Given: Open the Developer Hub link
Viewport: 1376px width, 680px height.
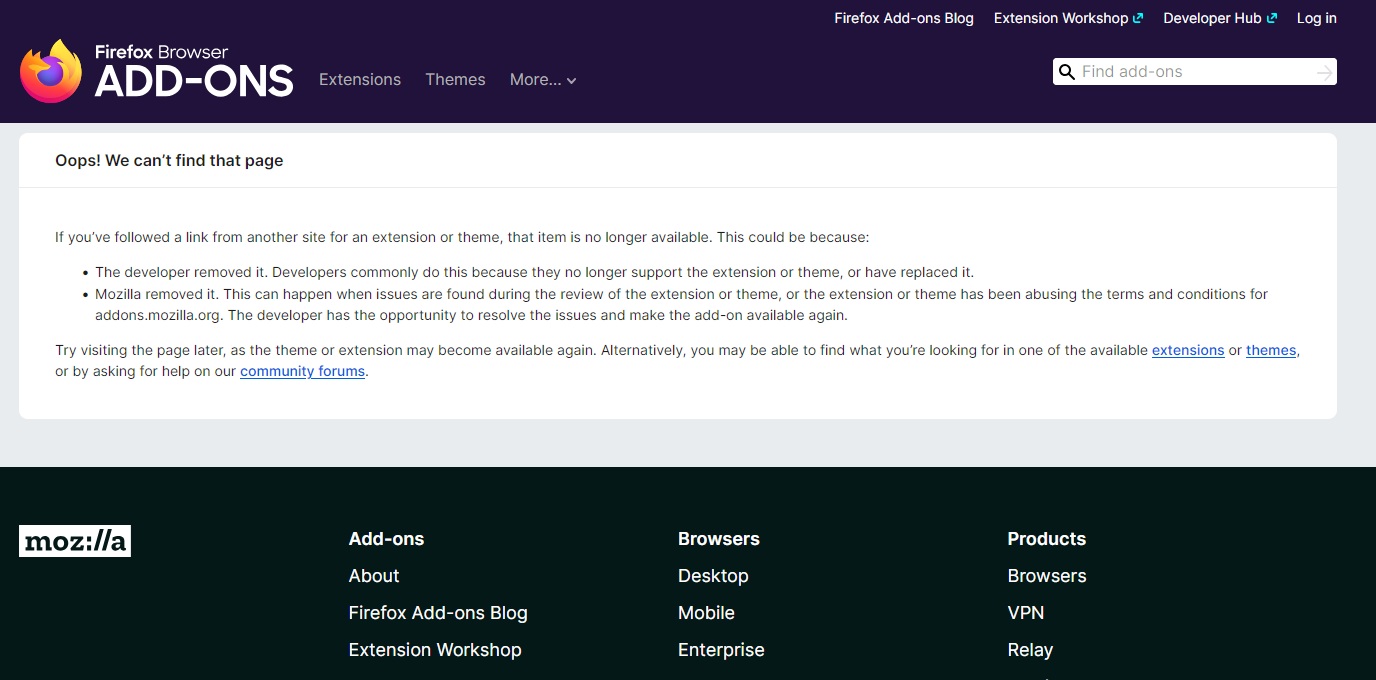Looking at the screenshot, I should click(x=1220, y=18).
